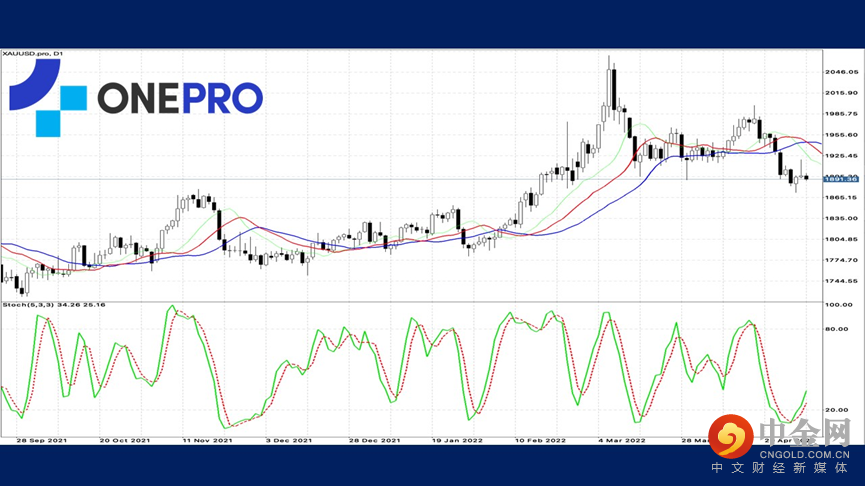This screenshot has width=865, height=486.
Task: Click the 19 Jan 2022 date label
Action: [x=457, y=440]
